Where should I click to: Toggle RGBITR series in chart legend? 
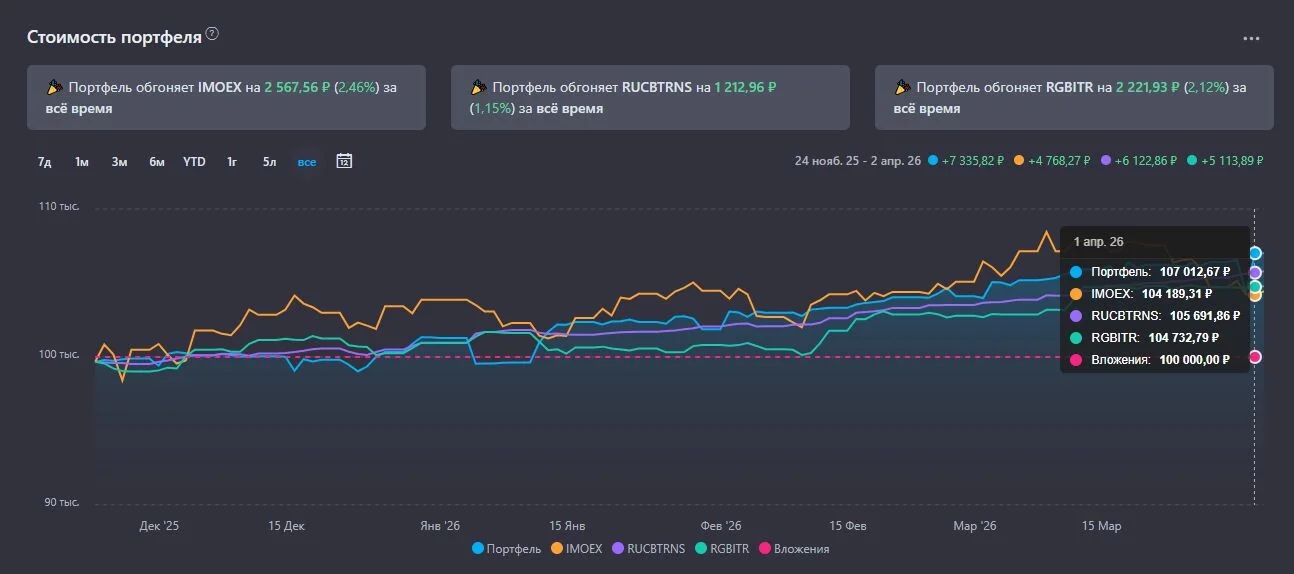721,548
